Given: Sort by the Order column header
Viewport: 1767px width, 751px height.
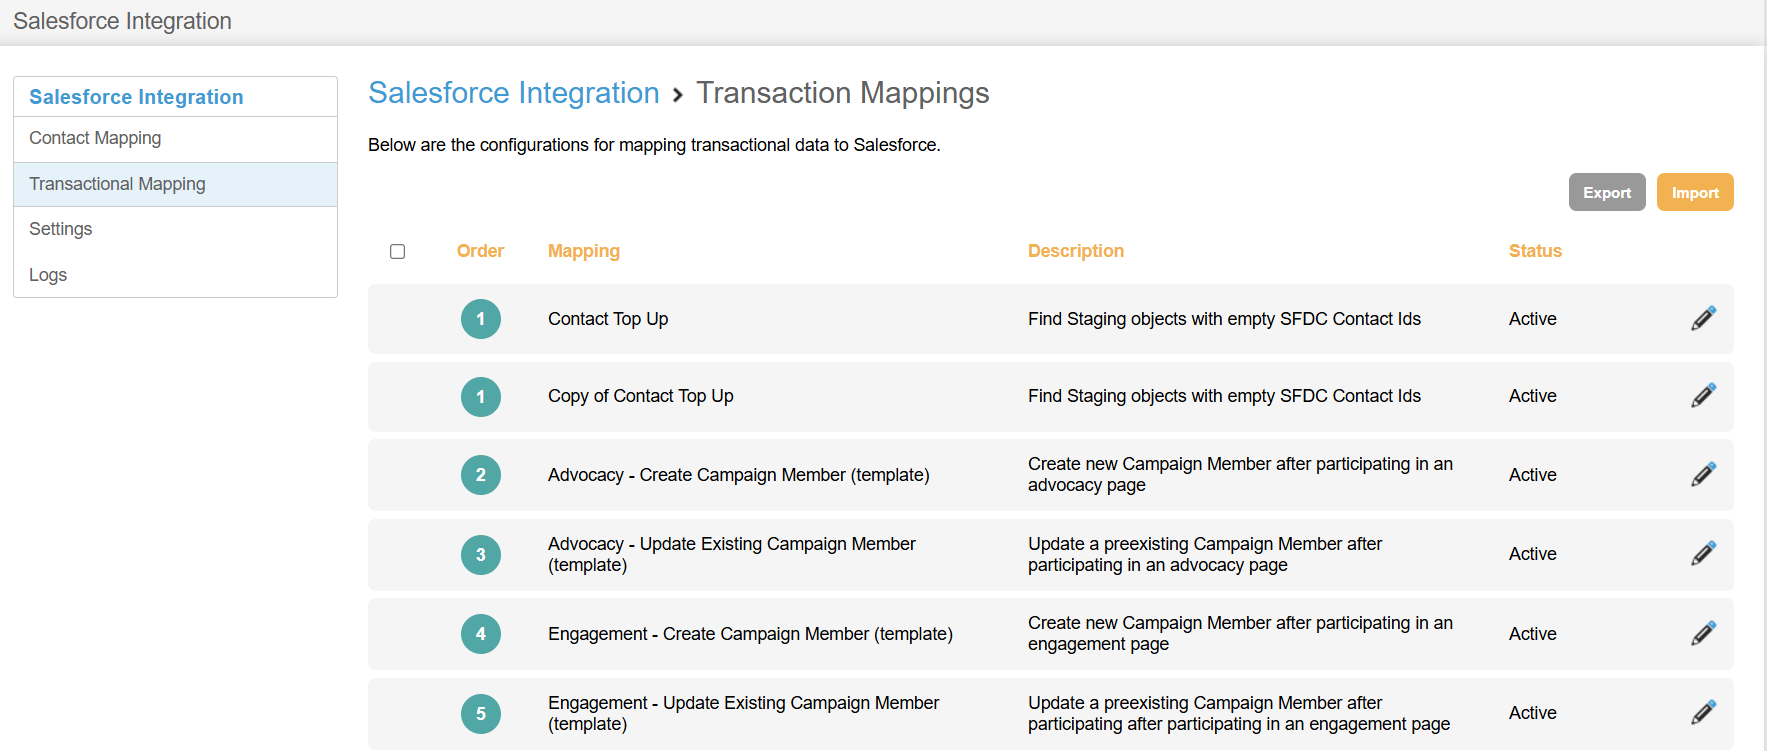Looking at the screenshot, I should coord(480,251).
